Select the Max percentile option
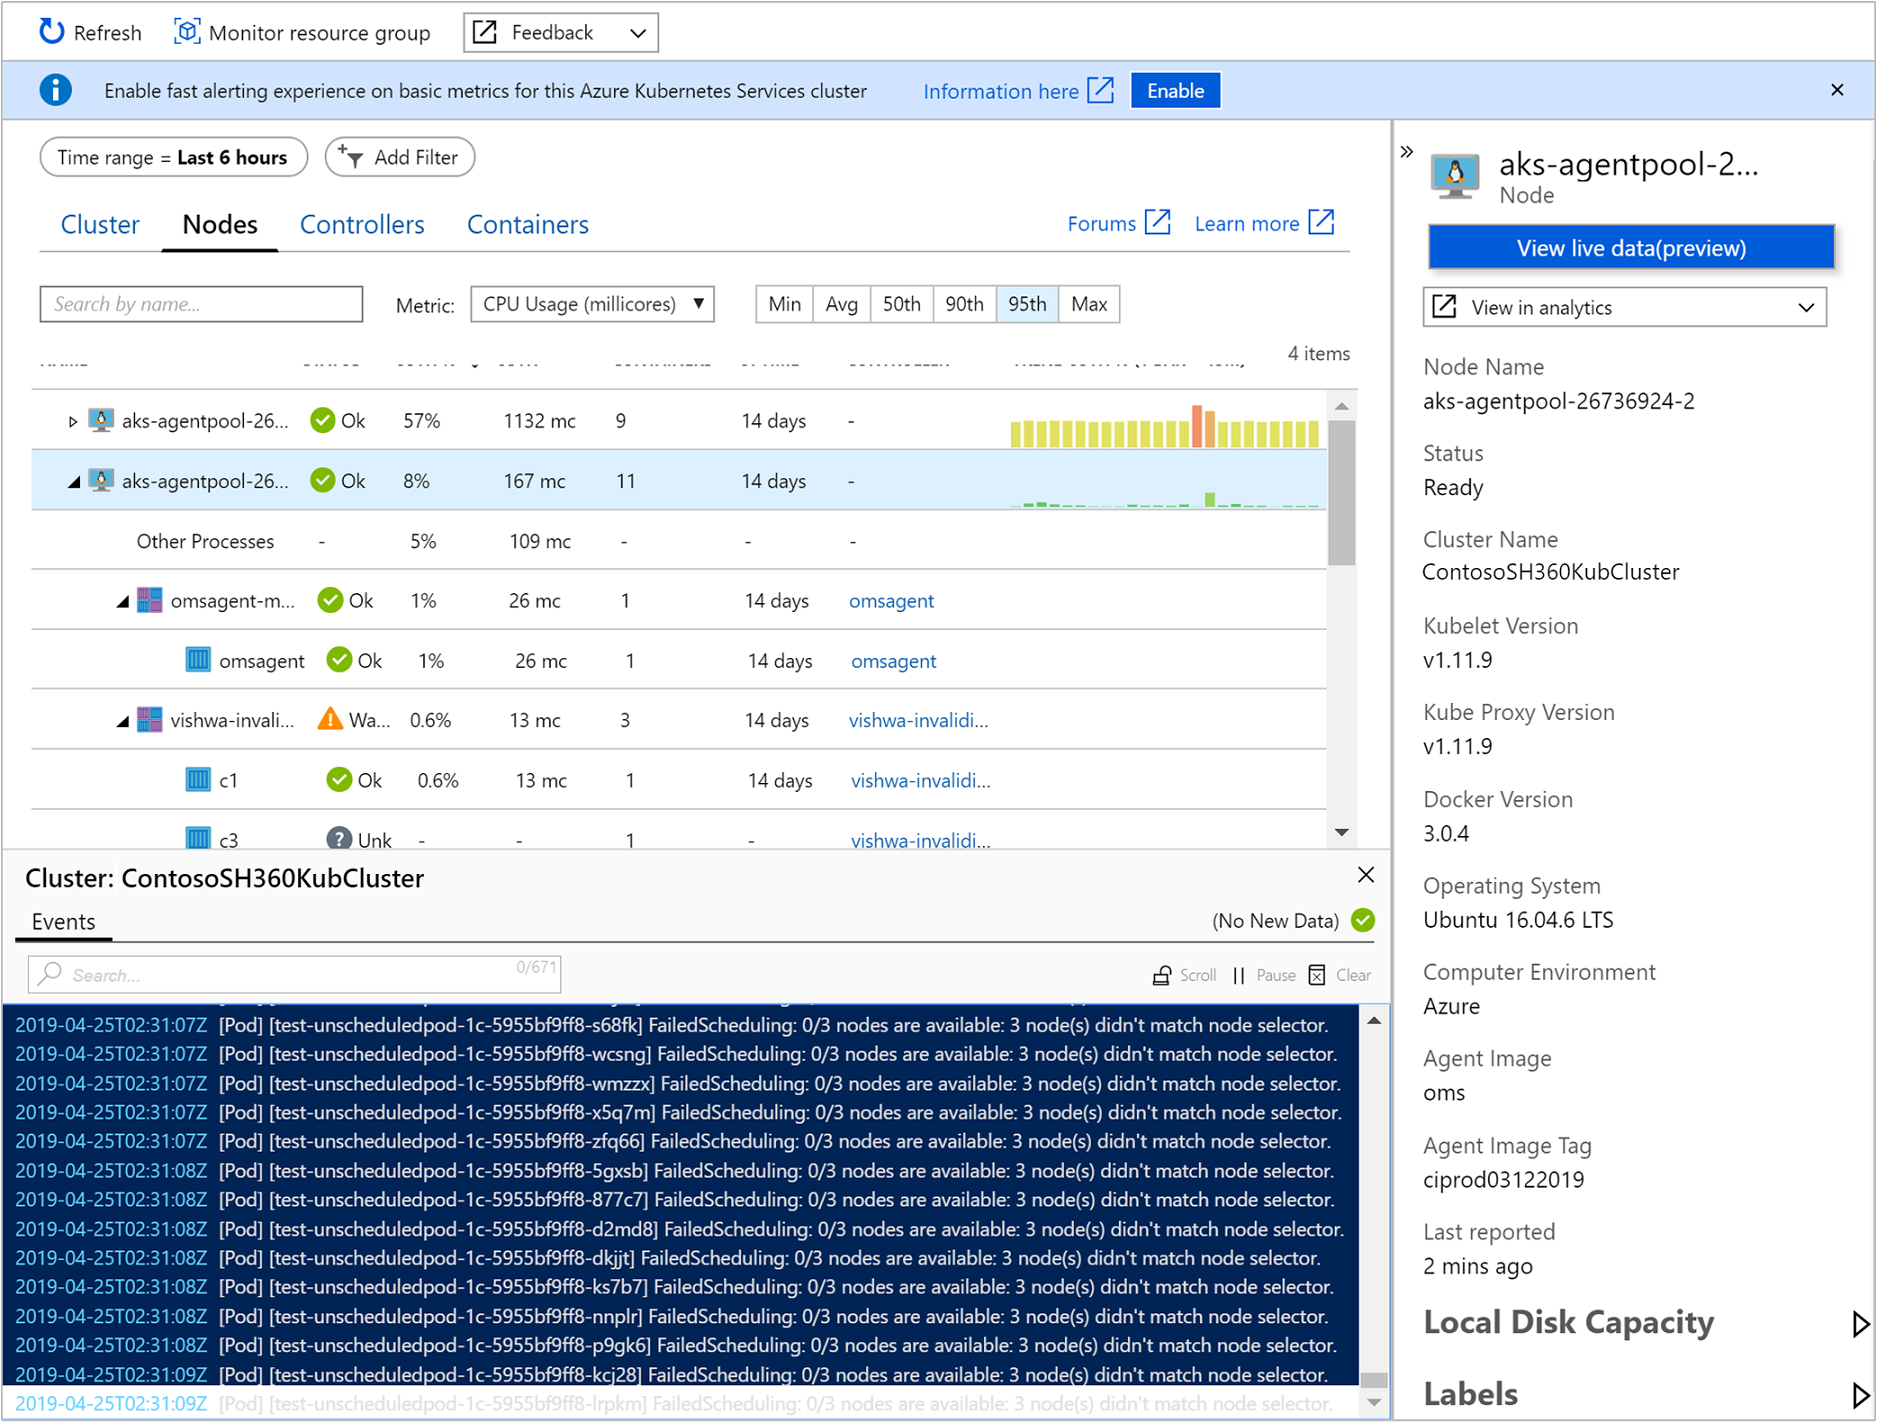Viewport: 1877px width, 1422px height. tap(1088, 304)
